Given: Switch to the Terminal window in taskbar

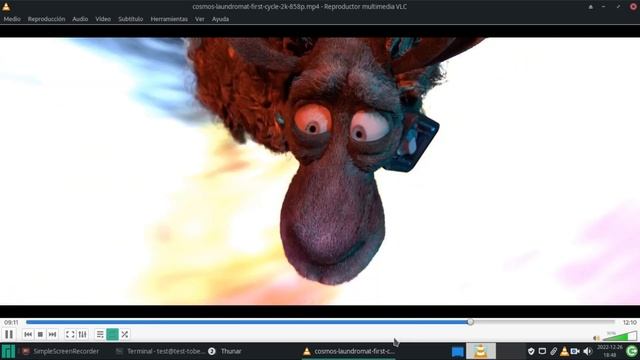Looking at the screenshot, I should [160, 351].
